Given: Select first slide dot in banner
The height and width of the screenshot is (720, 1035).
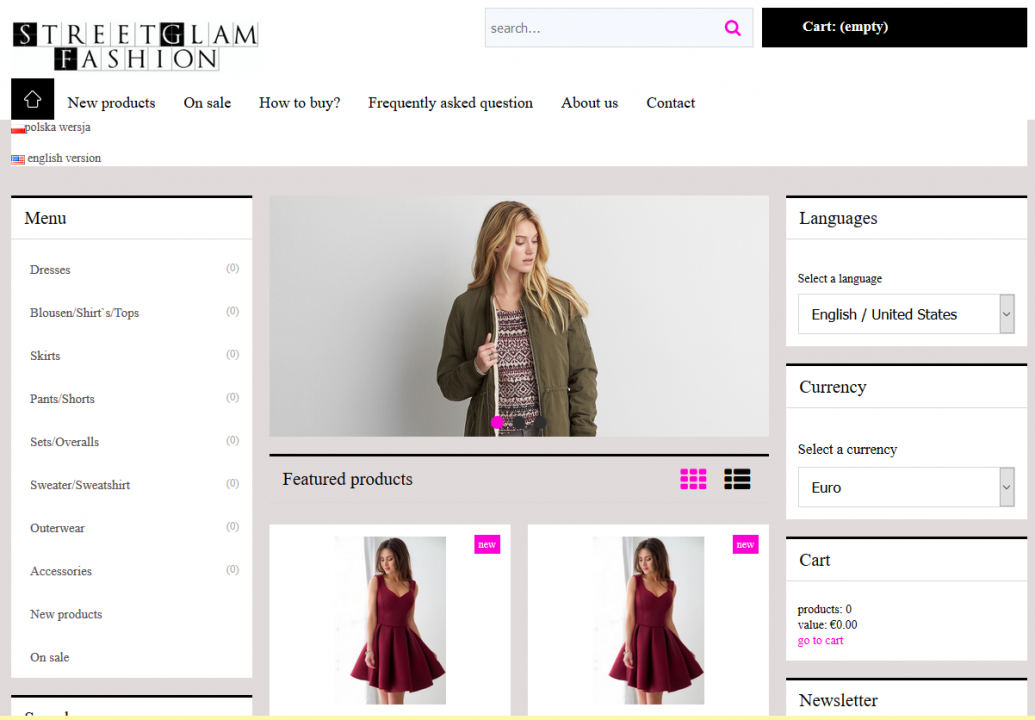Looking at the screenshot, I should tap(497, 422).
